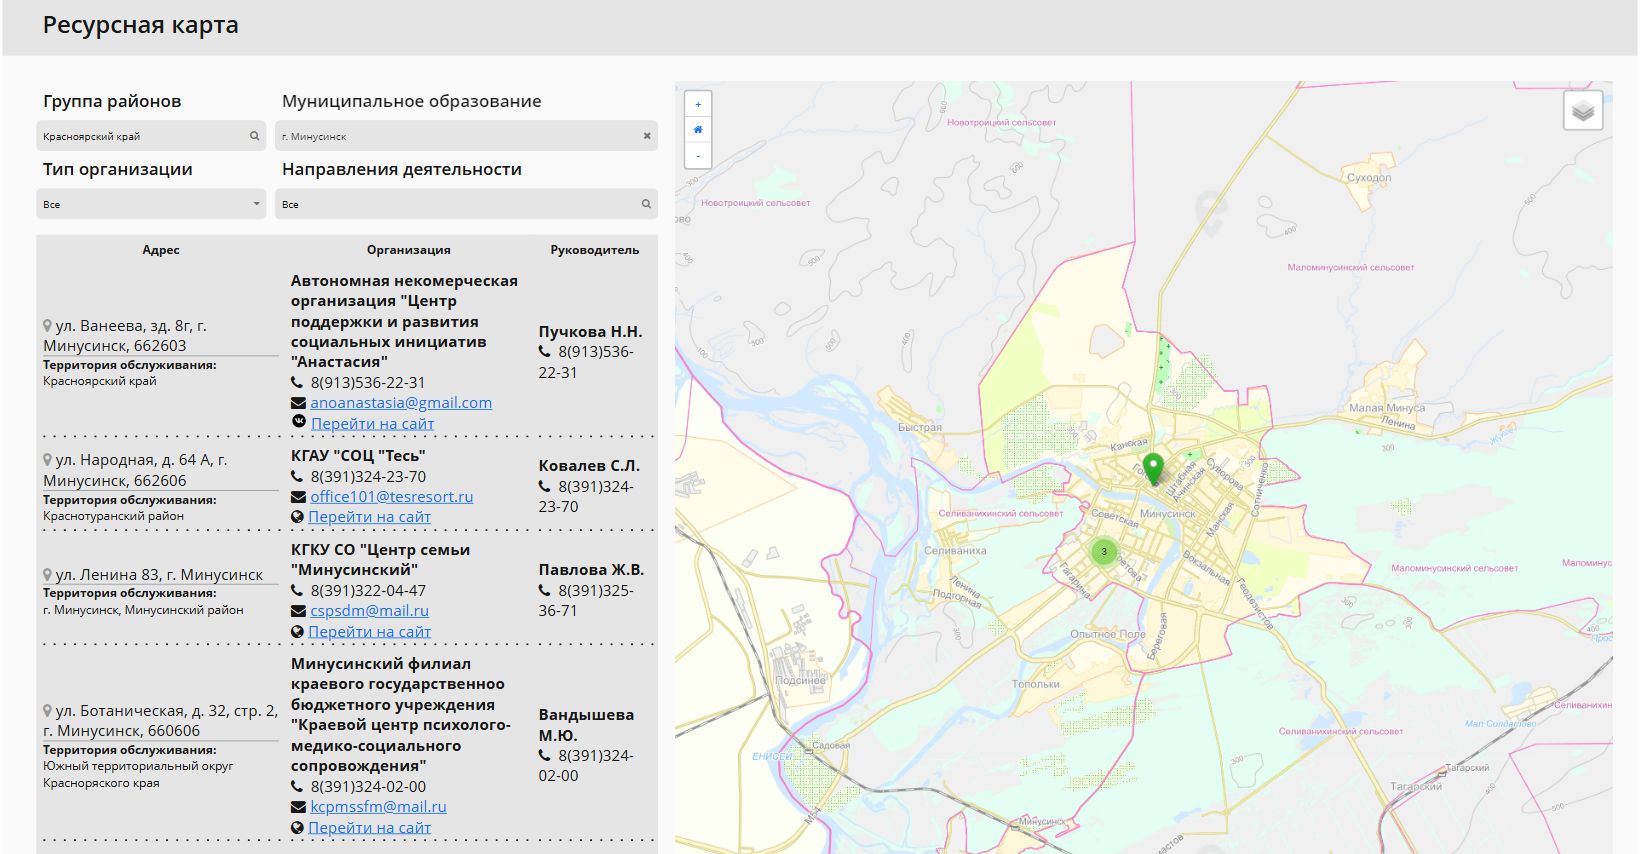Visit the site of КГАУ "СОЦ "Тесь"
1640x854 pixels.
(x=369, y=517)
